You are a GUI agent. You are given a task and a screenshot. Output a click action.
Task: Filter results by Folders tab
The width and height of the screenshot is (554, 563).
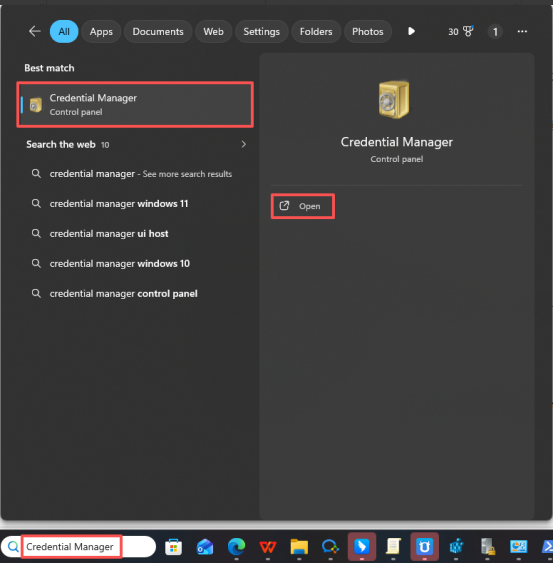(316, 32)
